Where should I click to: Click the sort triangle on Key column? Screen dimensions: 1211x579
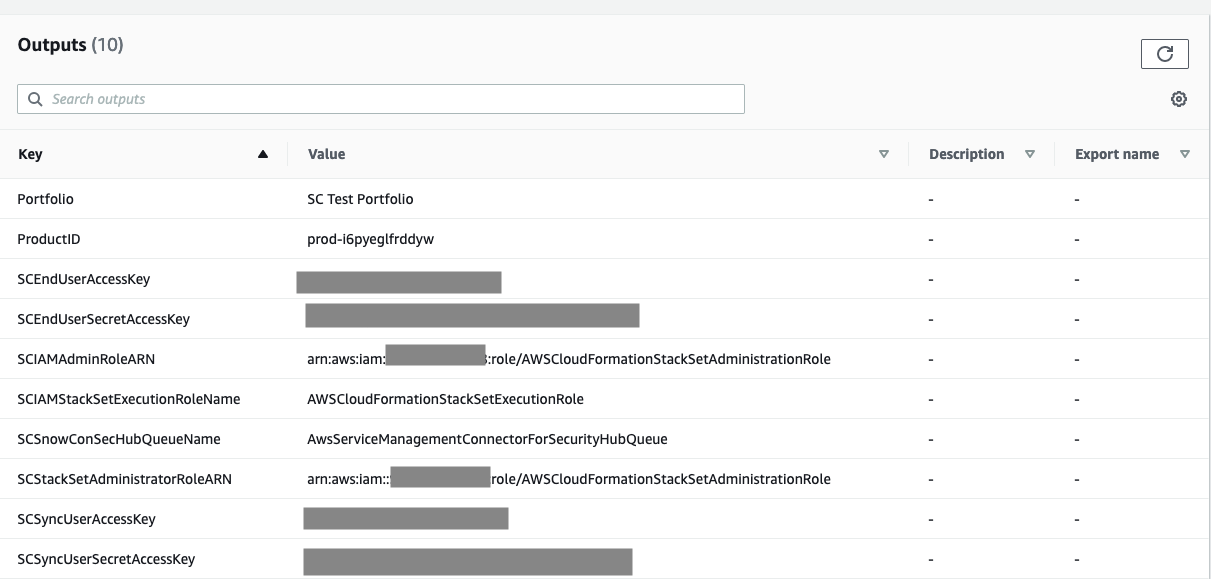262,153
